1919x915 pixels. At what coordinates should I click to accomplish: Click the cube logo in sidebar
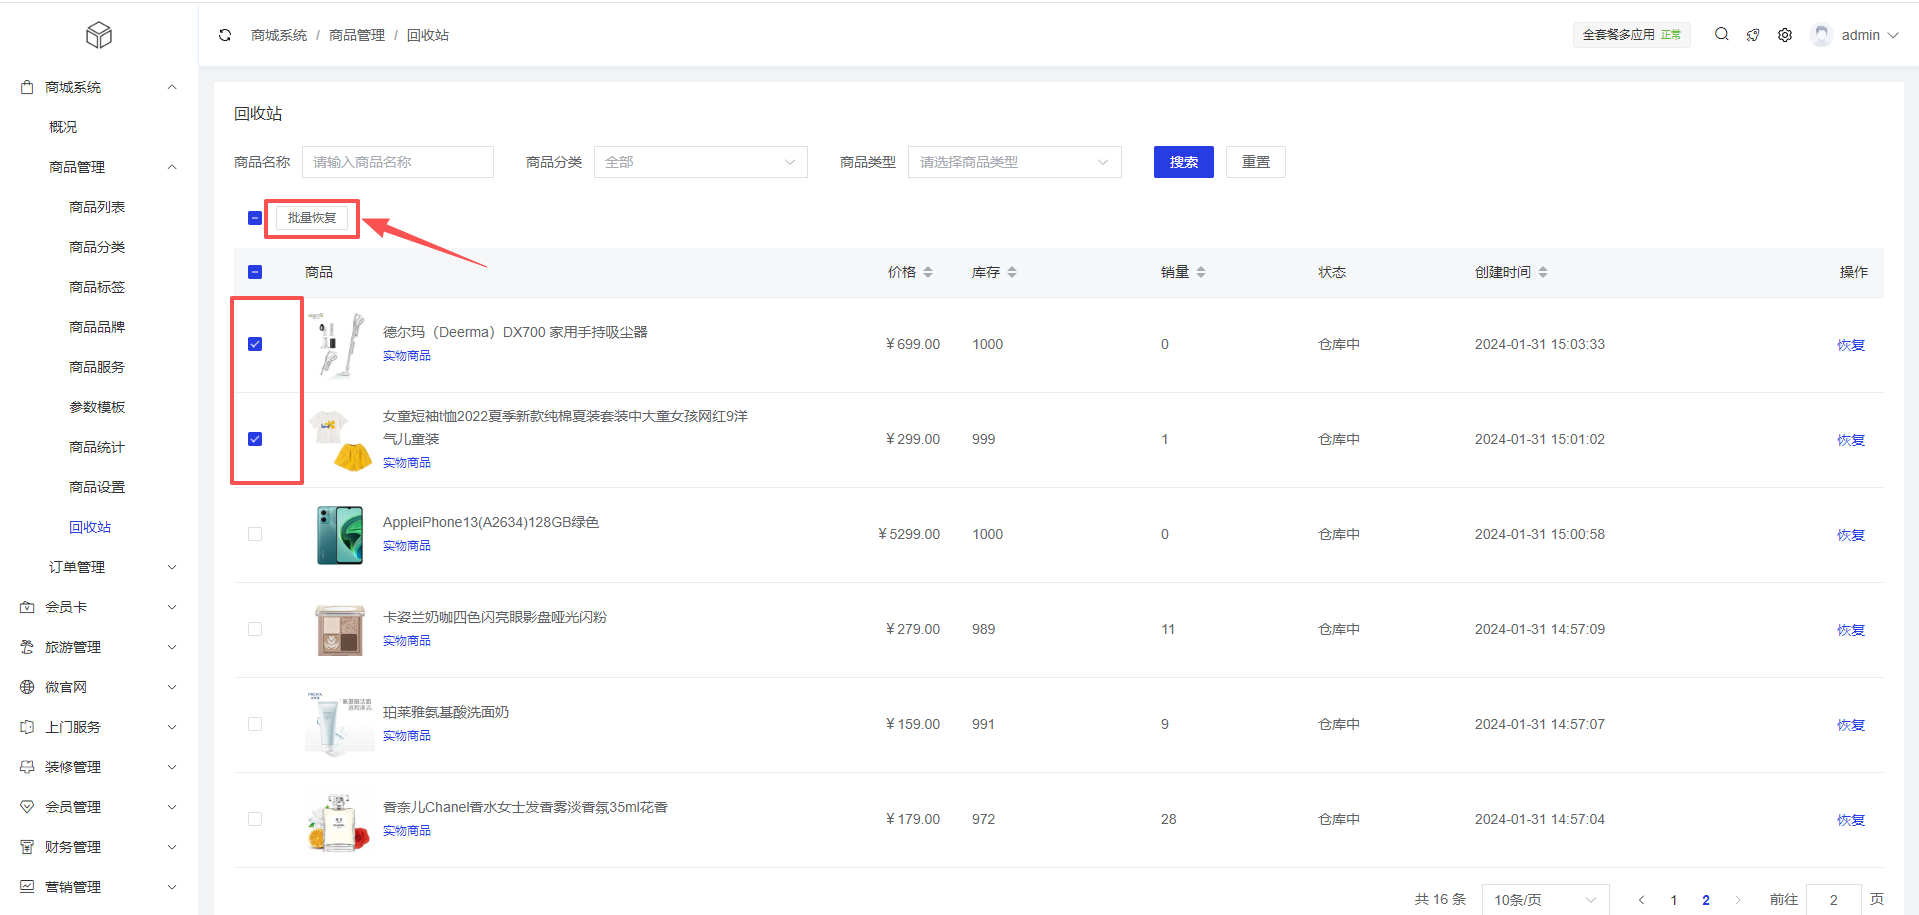coord(99,36)
